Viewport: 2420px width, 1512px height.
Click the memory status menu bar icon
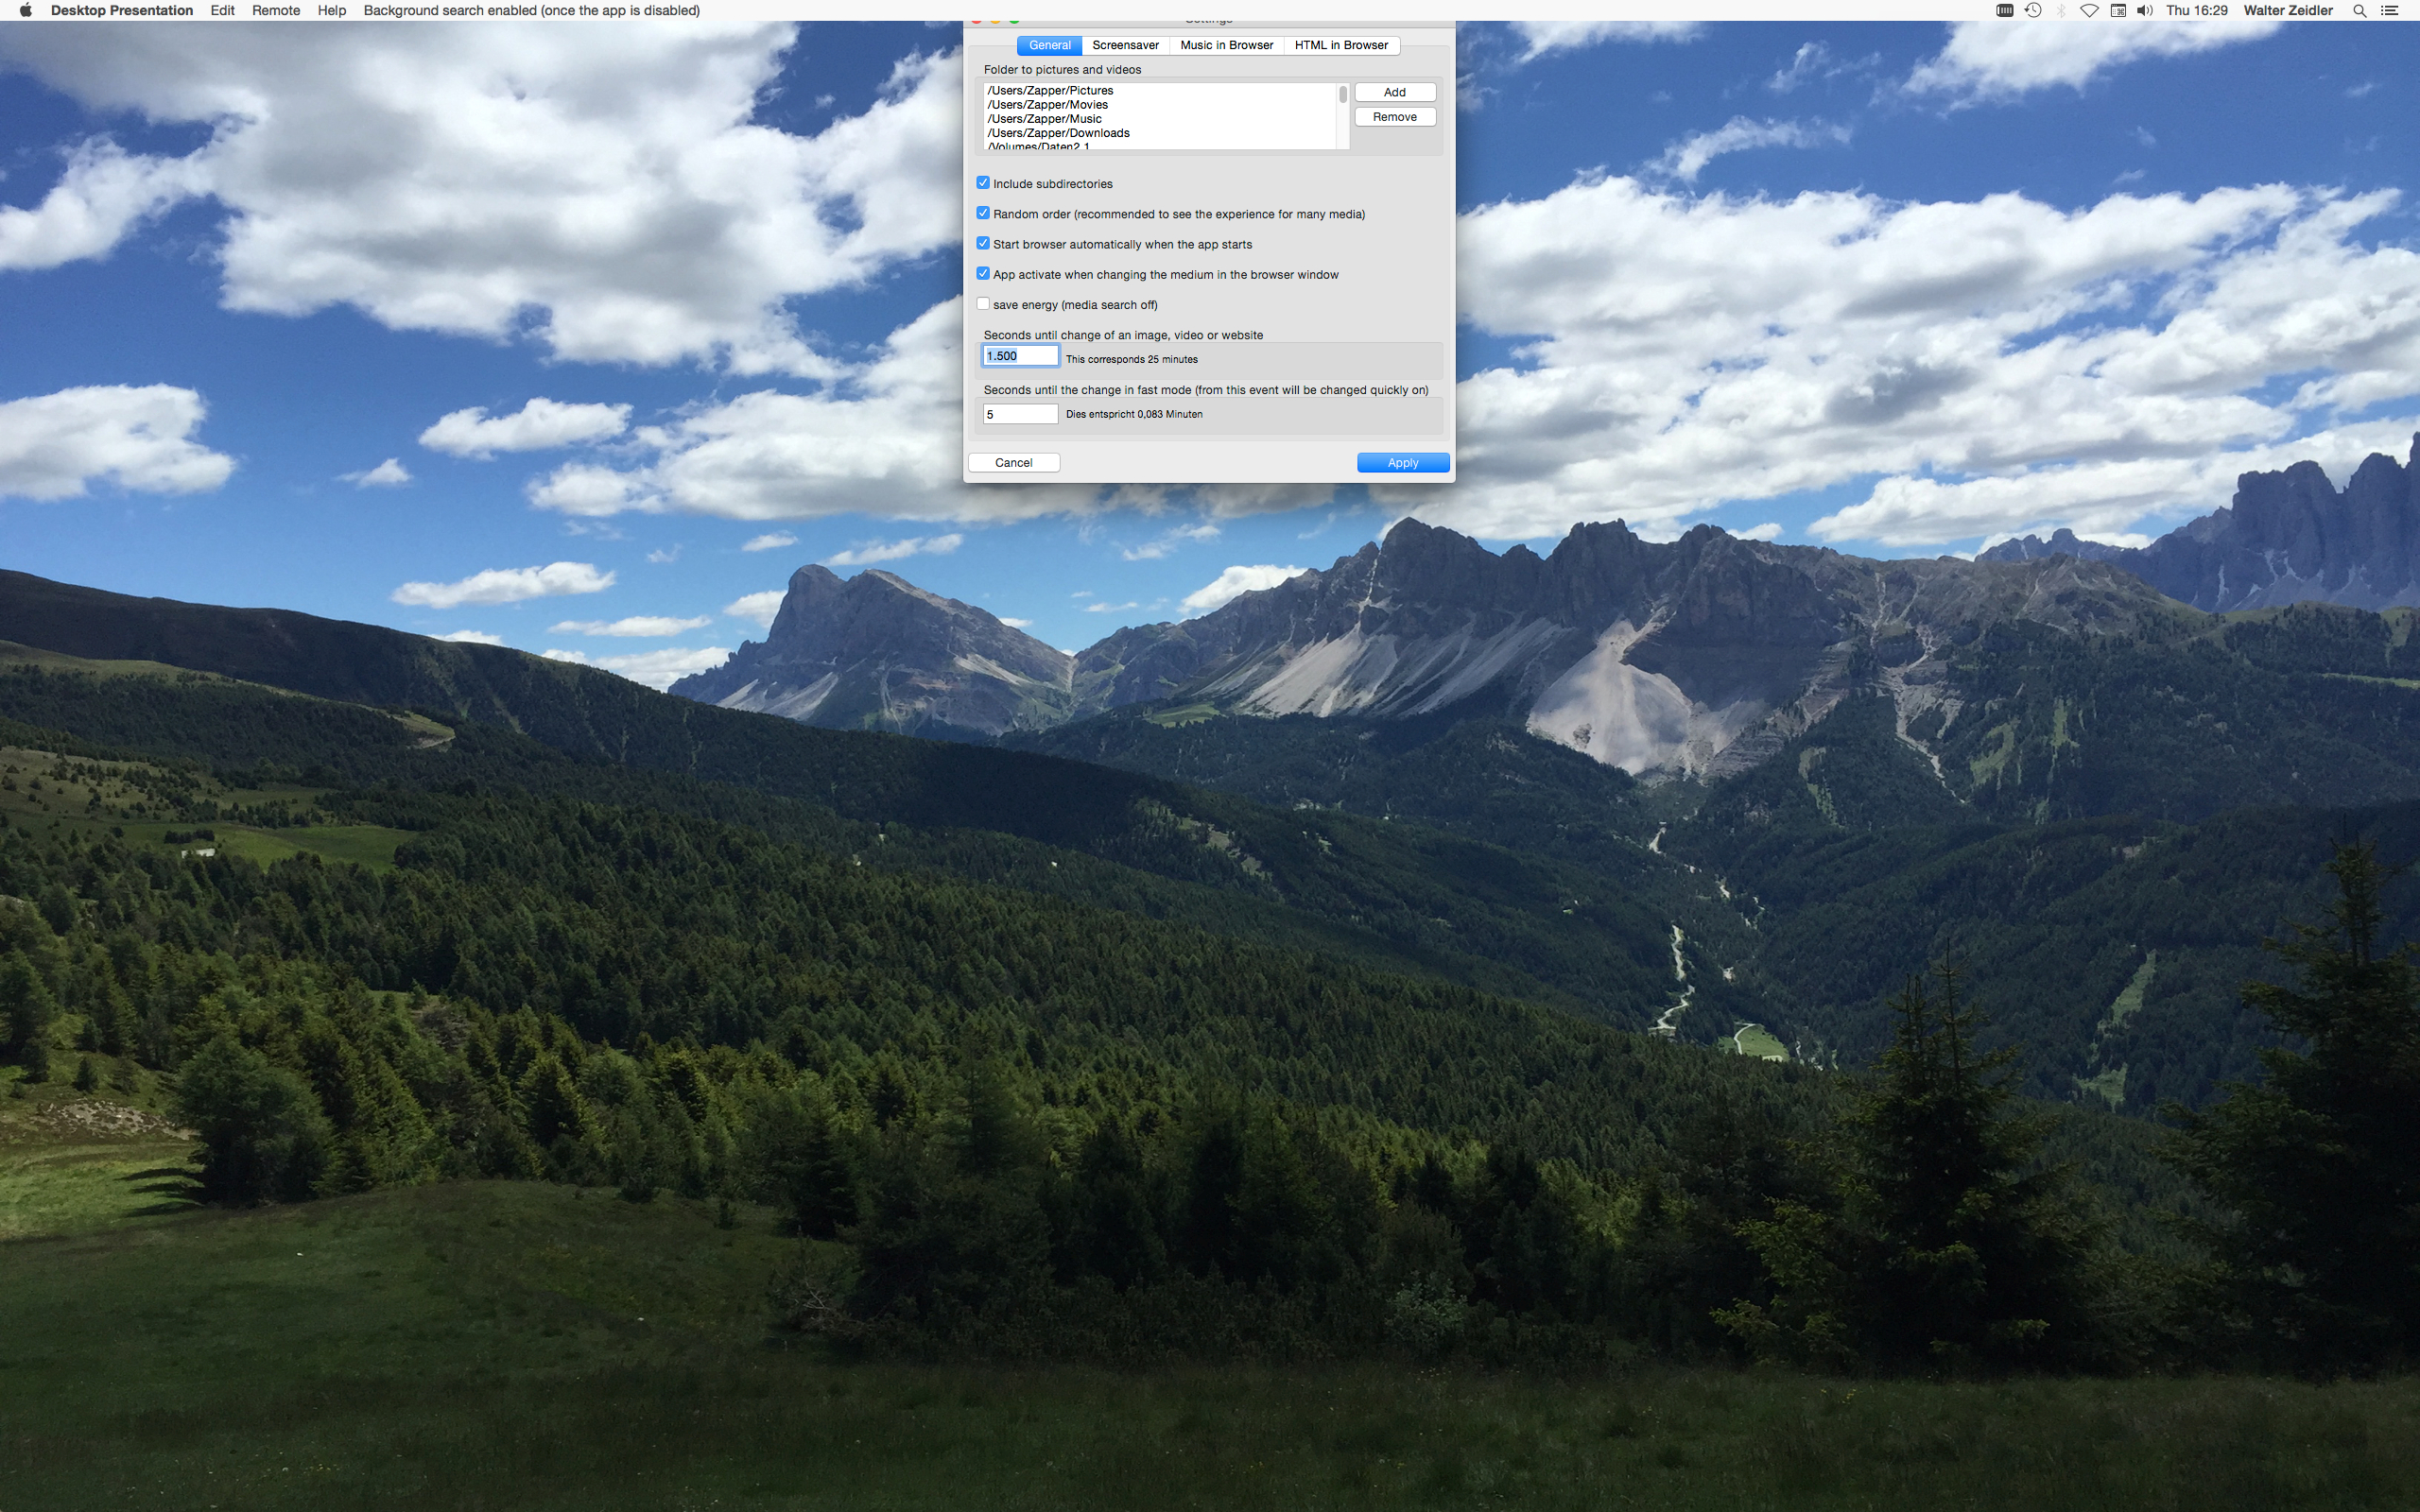pyautogui.click(x=2004, y=10)
